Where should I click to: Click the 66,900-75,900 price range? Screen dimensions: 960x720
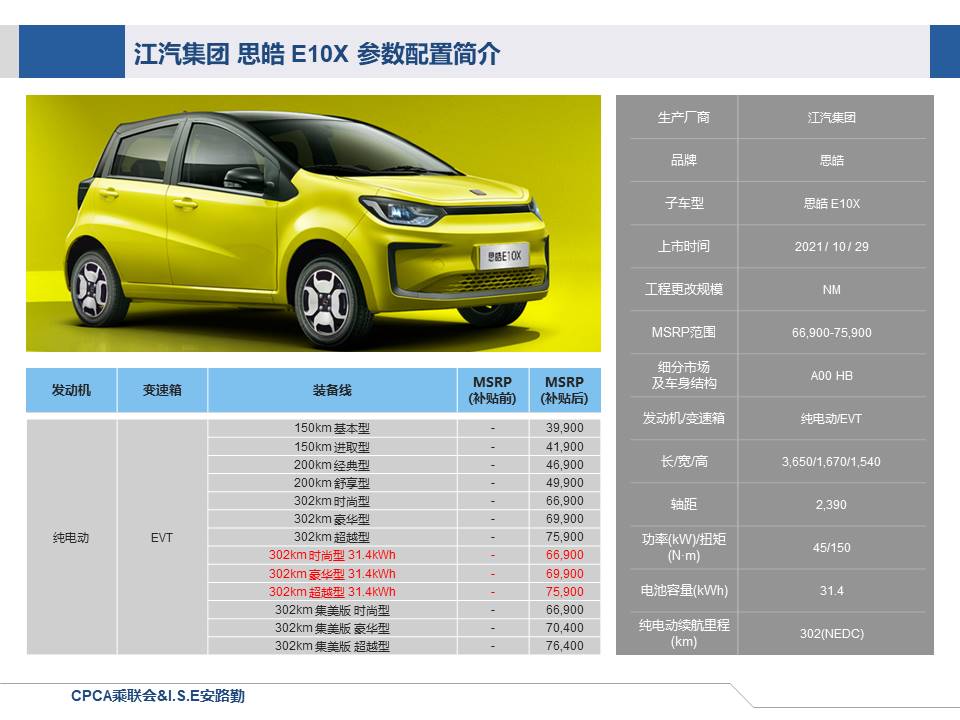[x=831, y=332]
